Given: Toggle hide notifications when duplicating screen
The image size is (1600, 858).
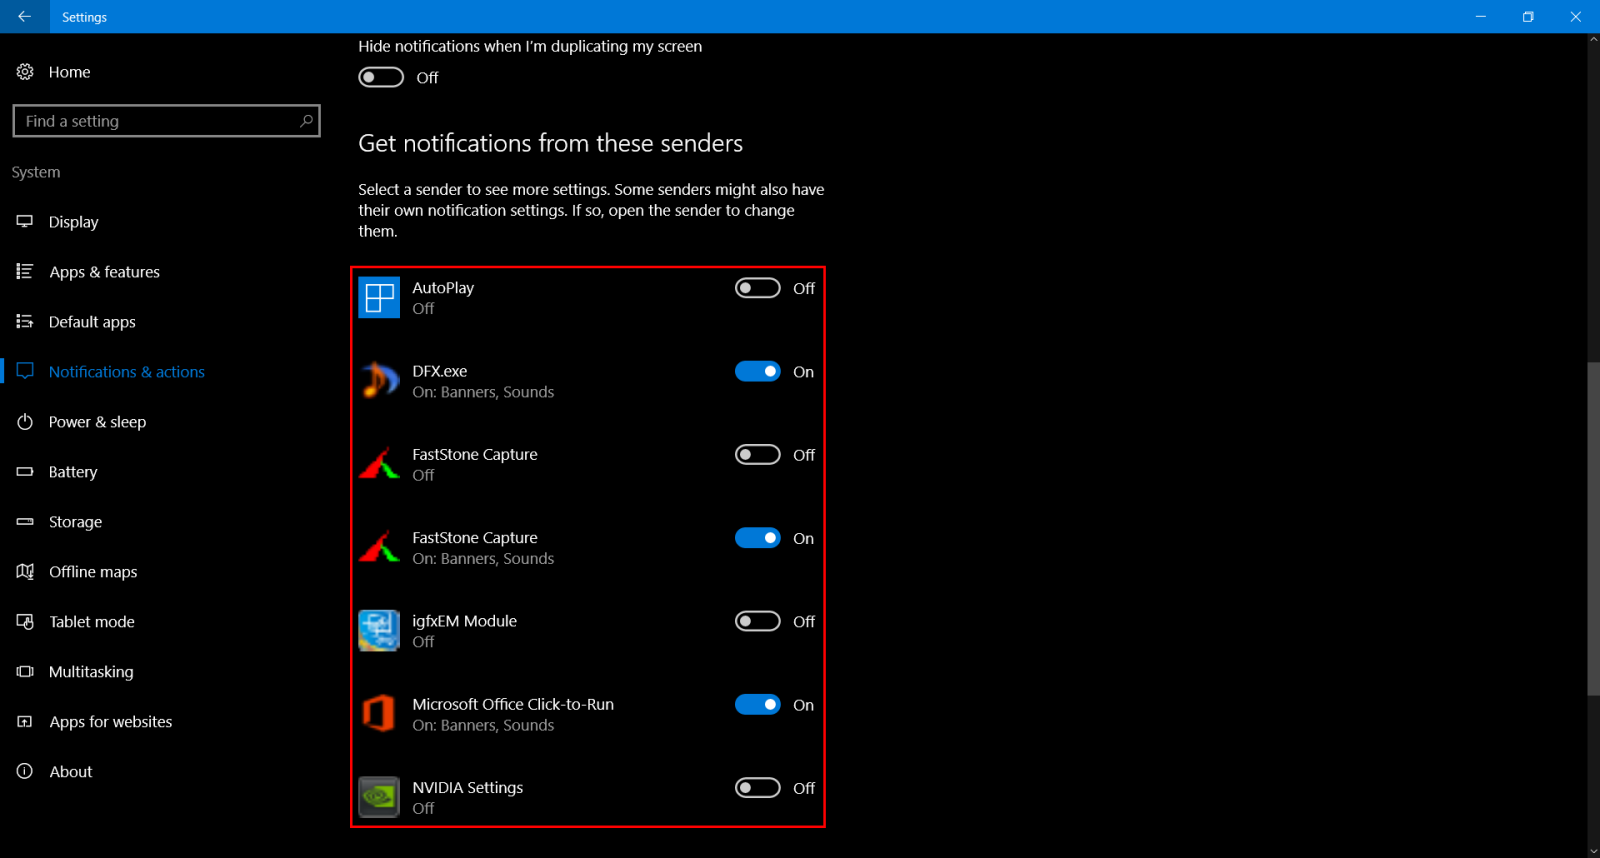Looking at the screenshot, I should 381,77.
